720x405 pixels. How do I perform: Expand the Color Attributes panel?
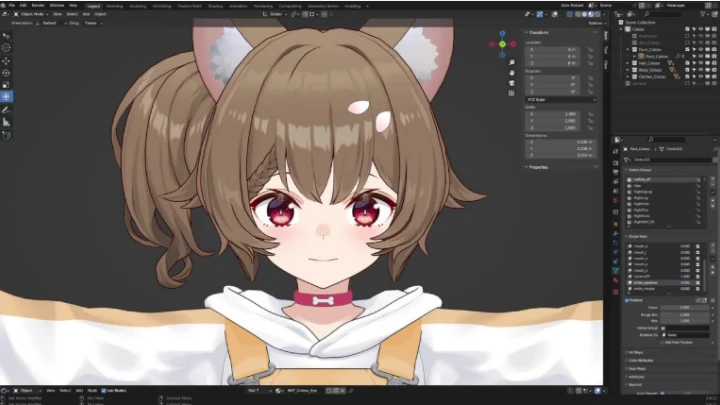pyautogui.click(x=639, y=360)
